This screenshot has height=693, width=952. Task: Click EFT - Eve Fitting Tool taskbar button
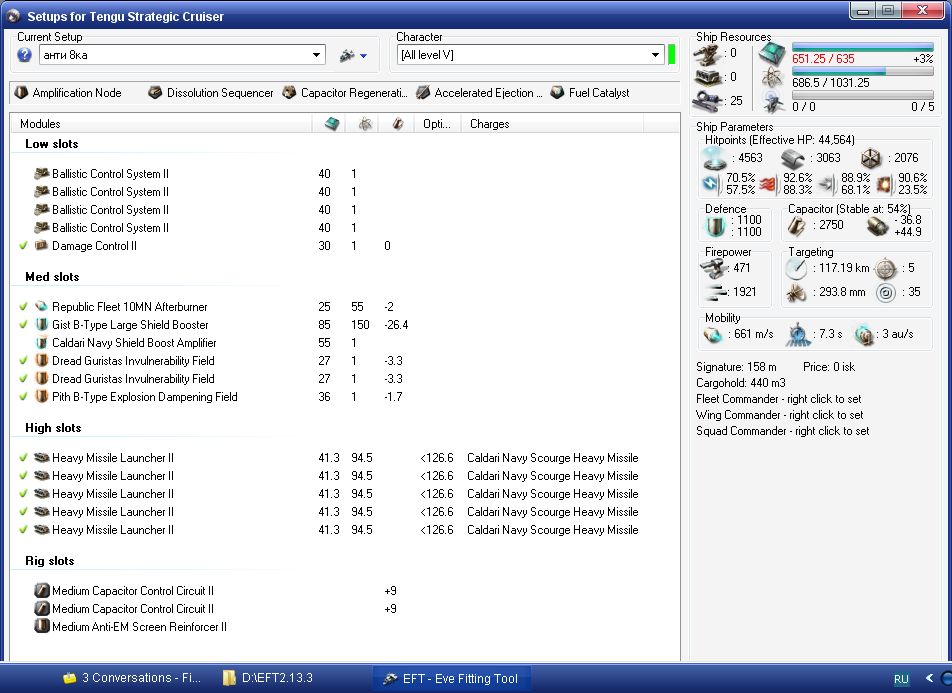[x=451, y=678]
